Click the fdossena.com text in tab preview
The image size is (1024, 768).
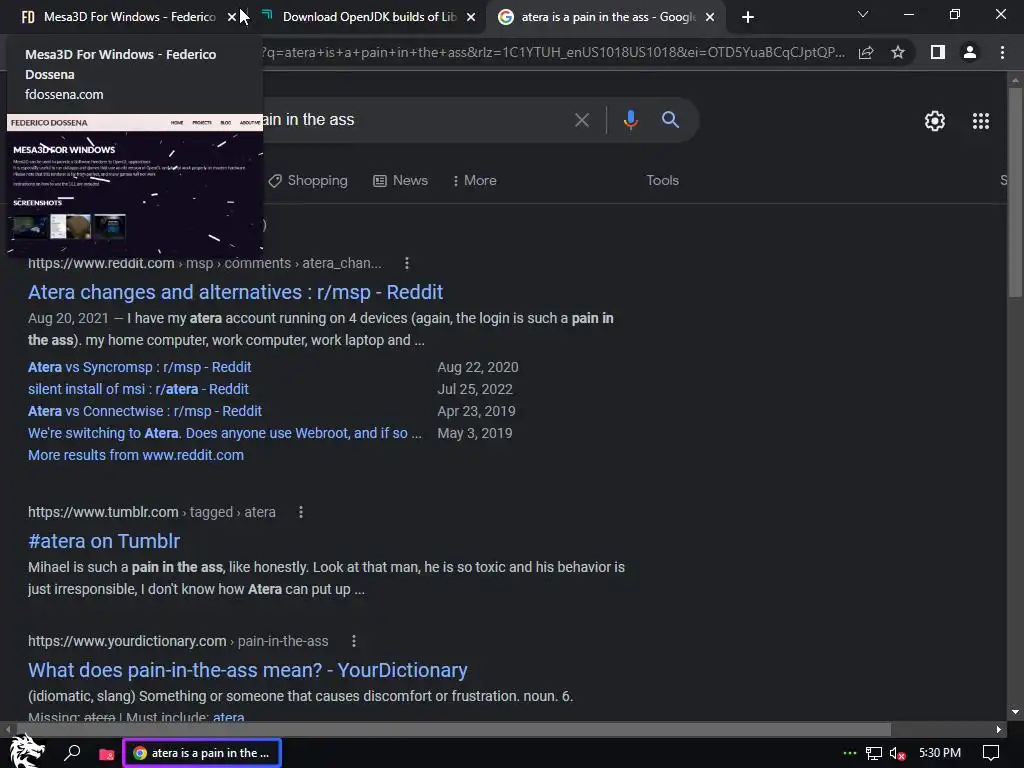(x=64, y=95)
